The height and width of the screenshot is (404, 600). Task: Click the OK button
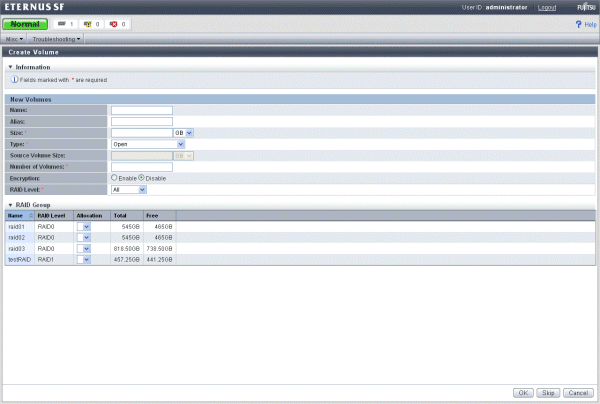[523, 393]
